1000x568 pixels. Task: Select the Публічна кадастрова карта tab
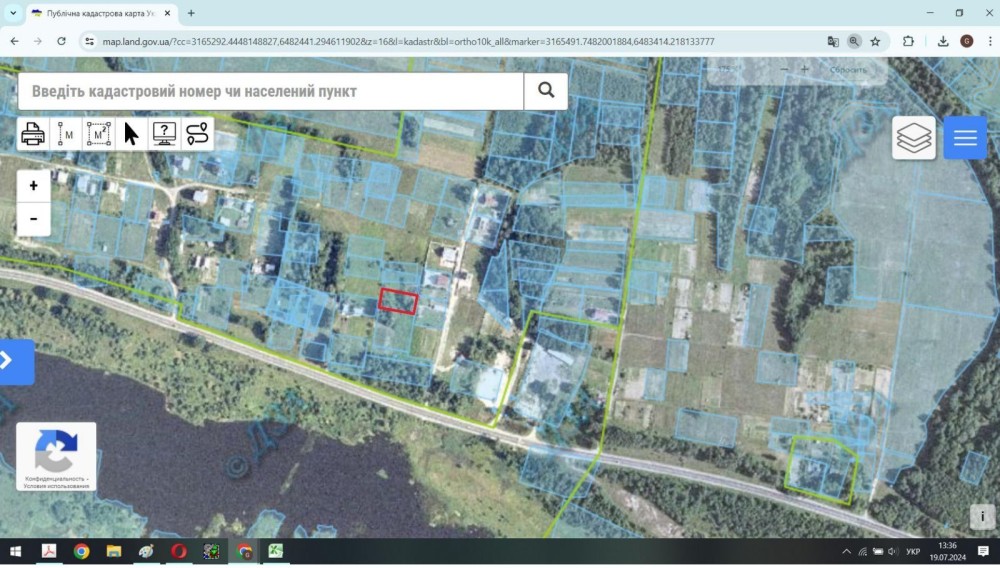(102, 13)
